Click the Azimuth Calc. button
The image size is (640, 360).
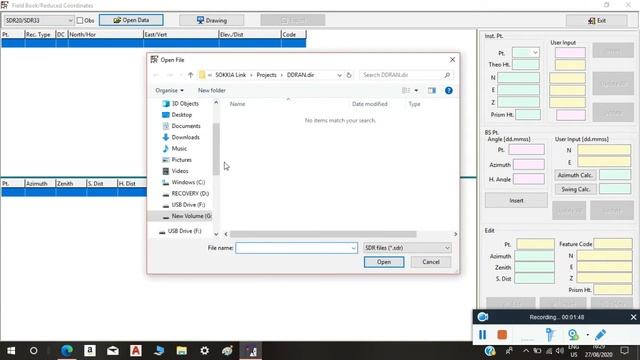[575, 175]
